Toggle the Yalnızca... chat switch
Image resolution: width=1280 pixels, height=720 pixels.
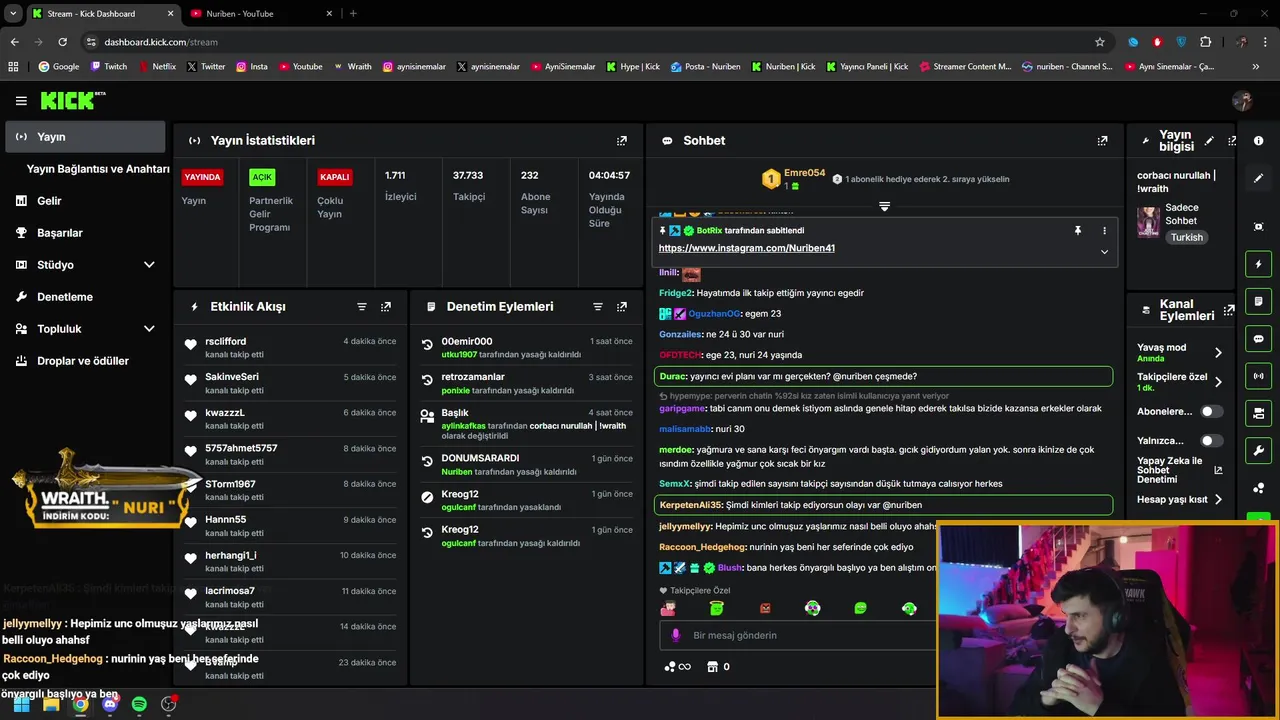1211,440
